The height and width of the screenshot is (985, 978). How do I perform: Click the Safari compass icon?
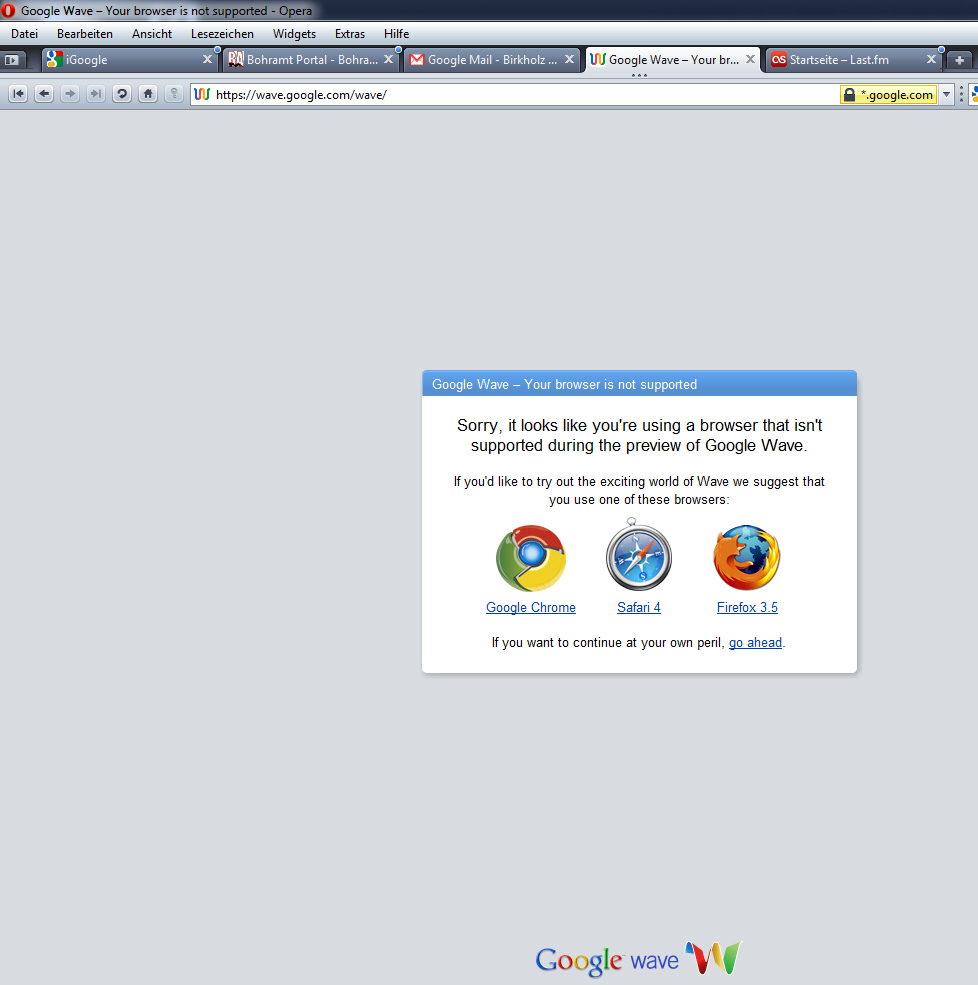(x=638, y=557)
